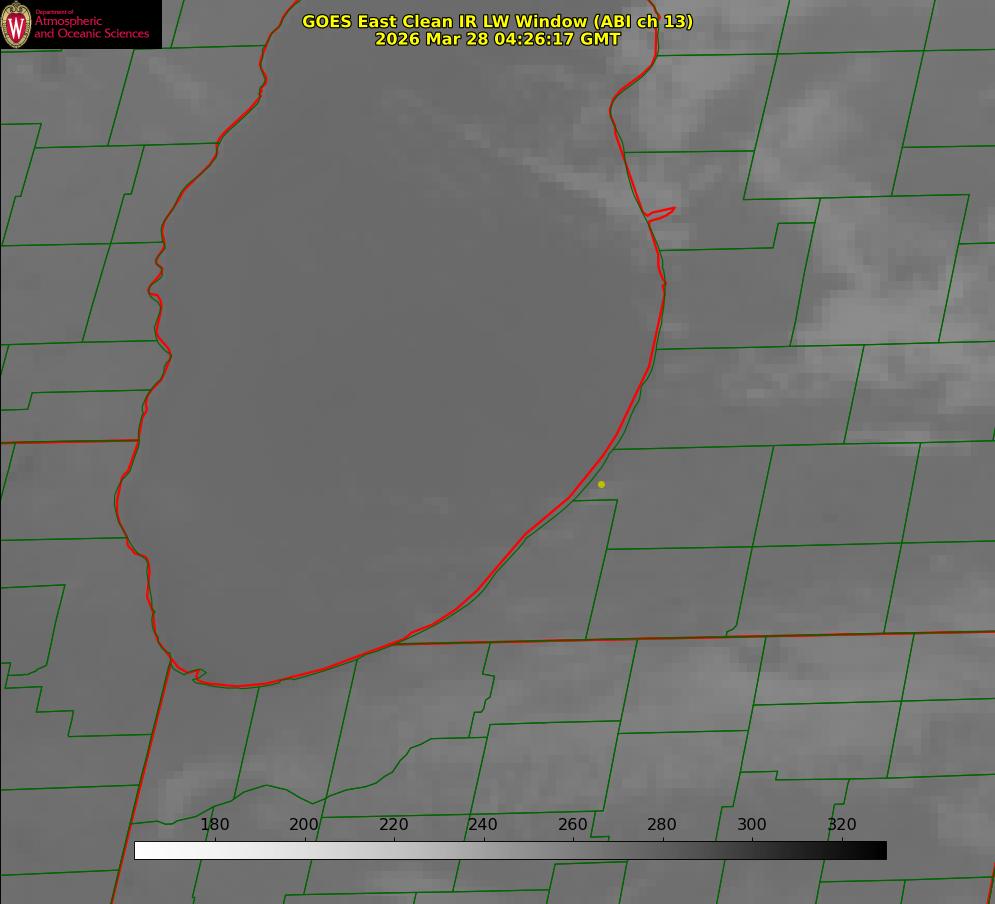The height and width of the screenshot is (904, 995).
Task: Select the 200 tick label on colorbar
Action: pyautogui.click(x=304, y=825)
